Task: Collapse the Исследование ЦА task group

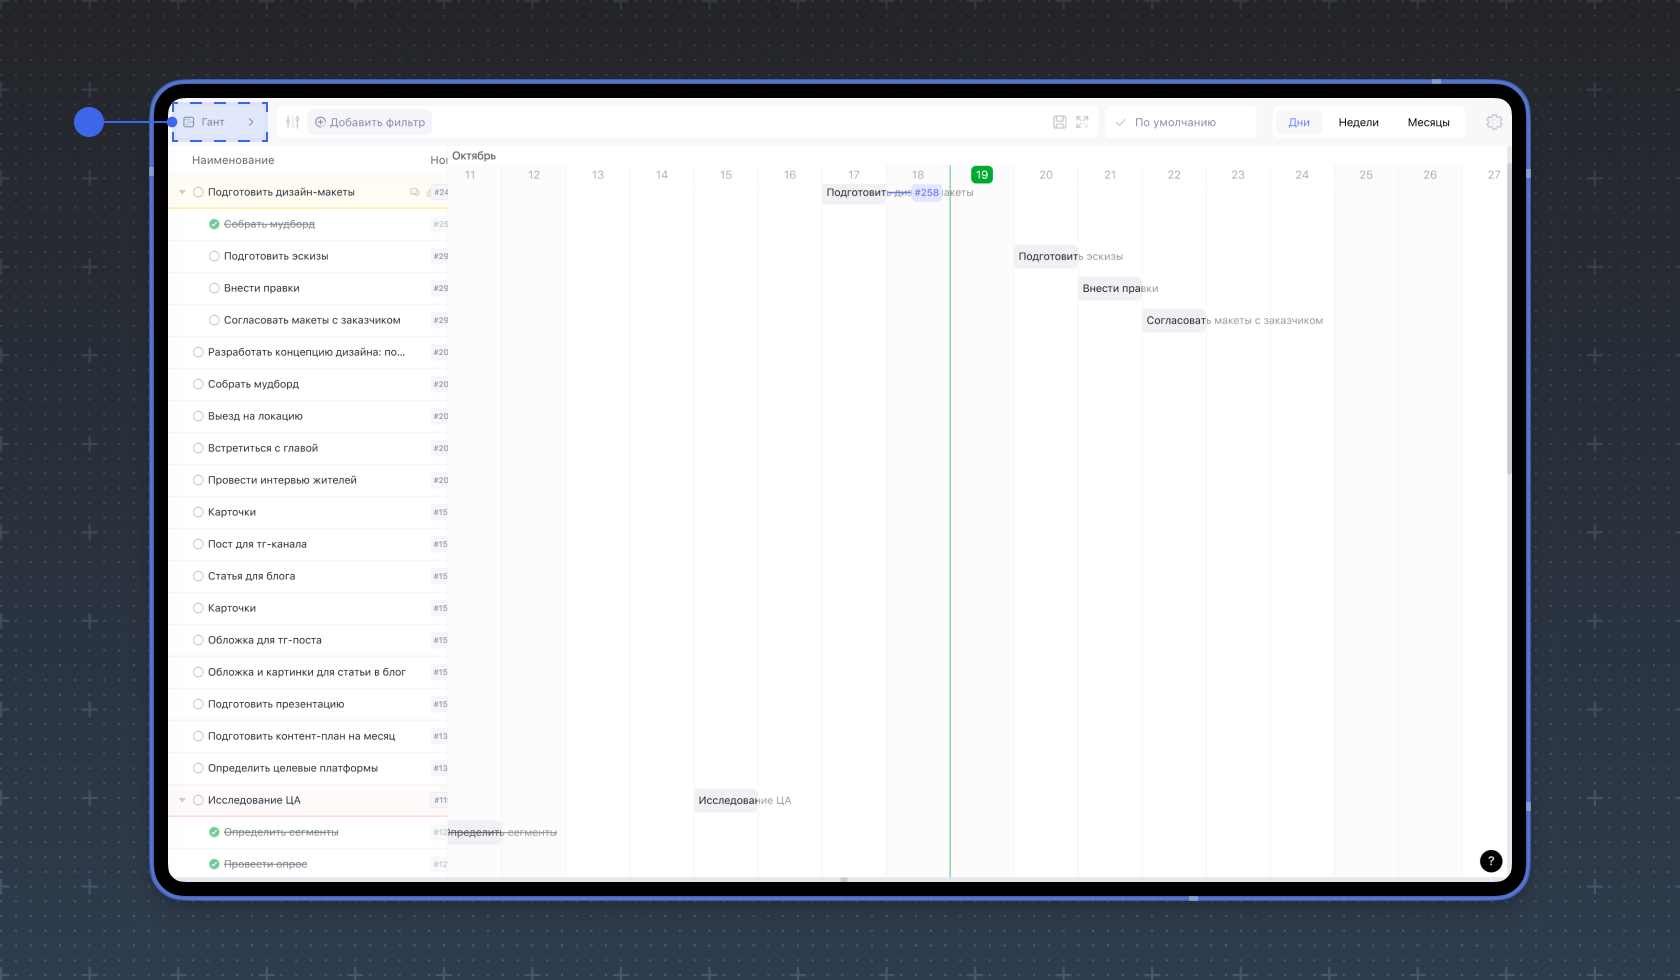Action: (x=182, y=800)
